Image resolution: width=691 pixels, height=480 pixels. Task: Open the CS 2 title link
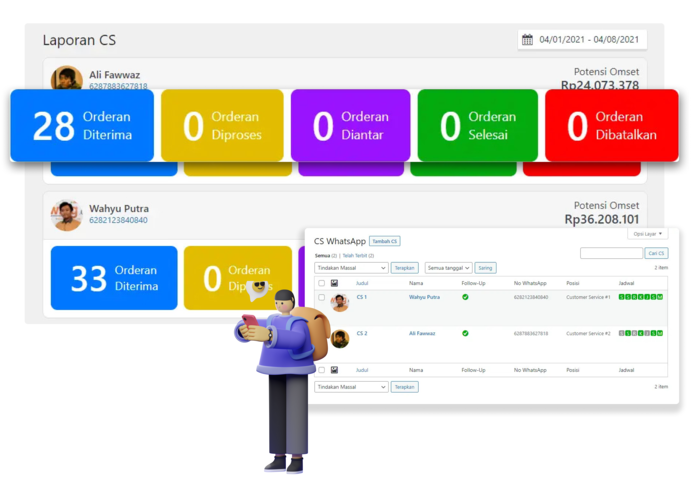[x=362, y=333]
